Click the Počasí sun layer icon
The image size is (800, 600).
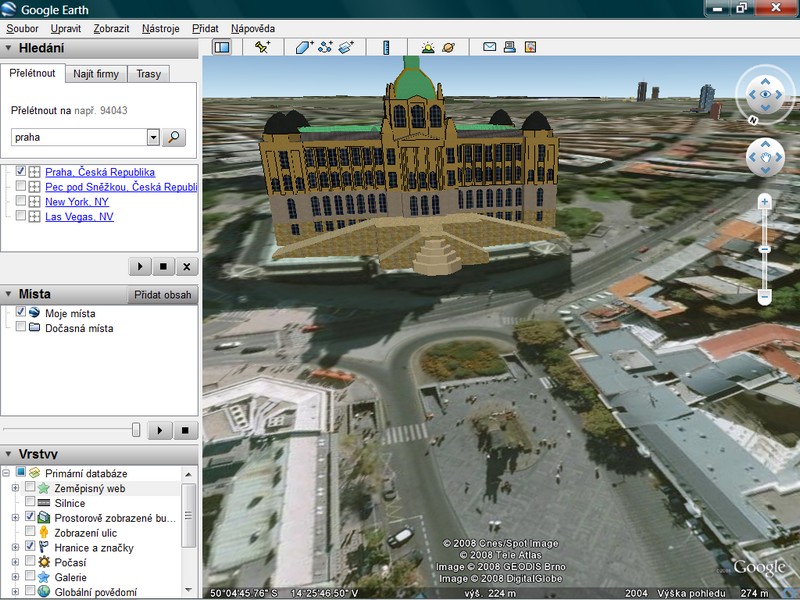click(44, 562)
